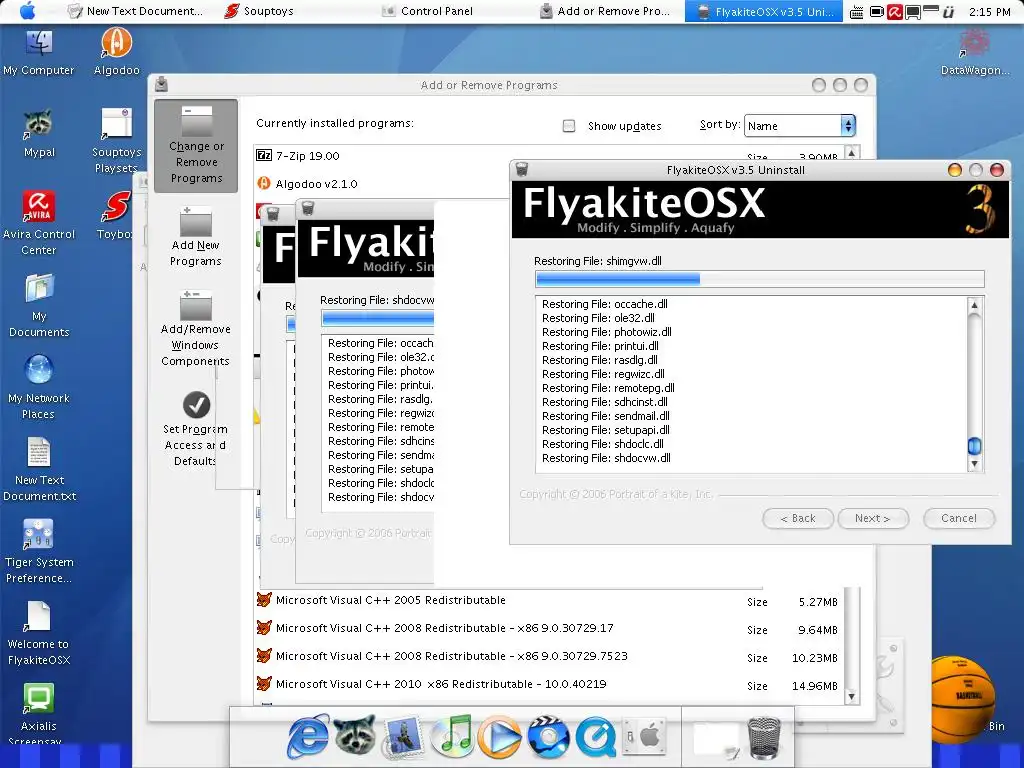Click log line Restoring File: sendmail.dll
The height and width of the screenshot is (768, 1024).
point(605,416)
